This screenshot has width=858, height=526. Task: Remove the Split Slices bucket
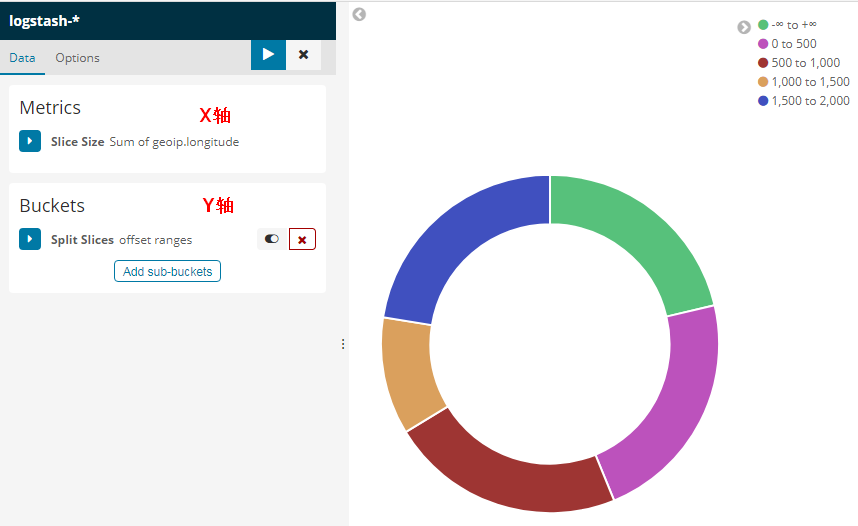(302, 239)
